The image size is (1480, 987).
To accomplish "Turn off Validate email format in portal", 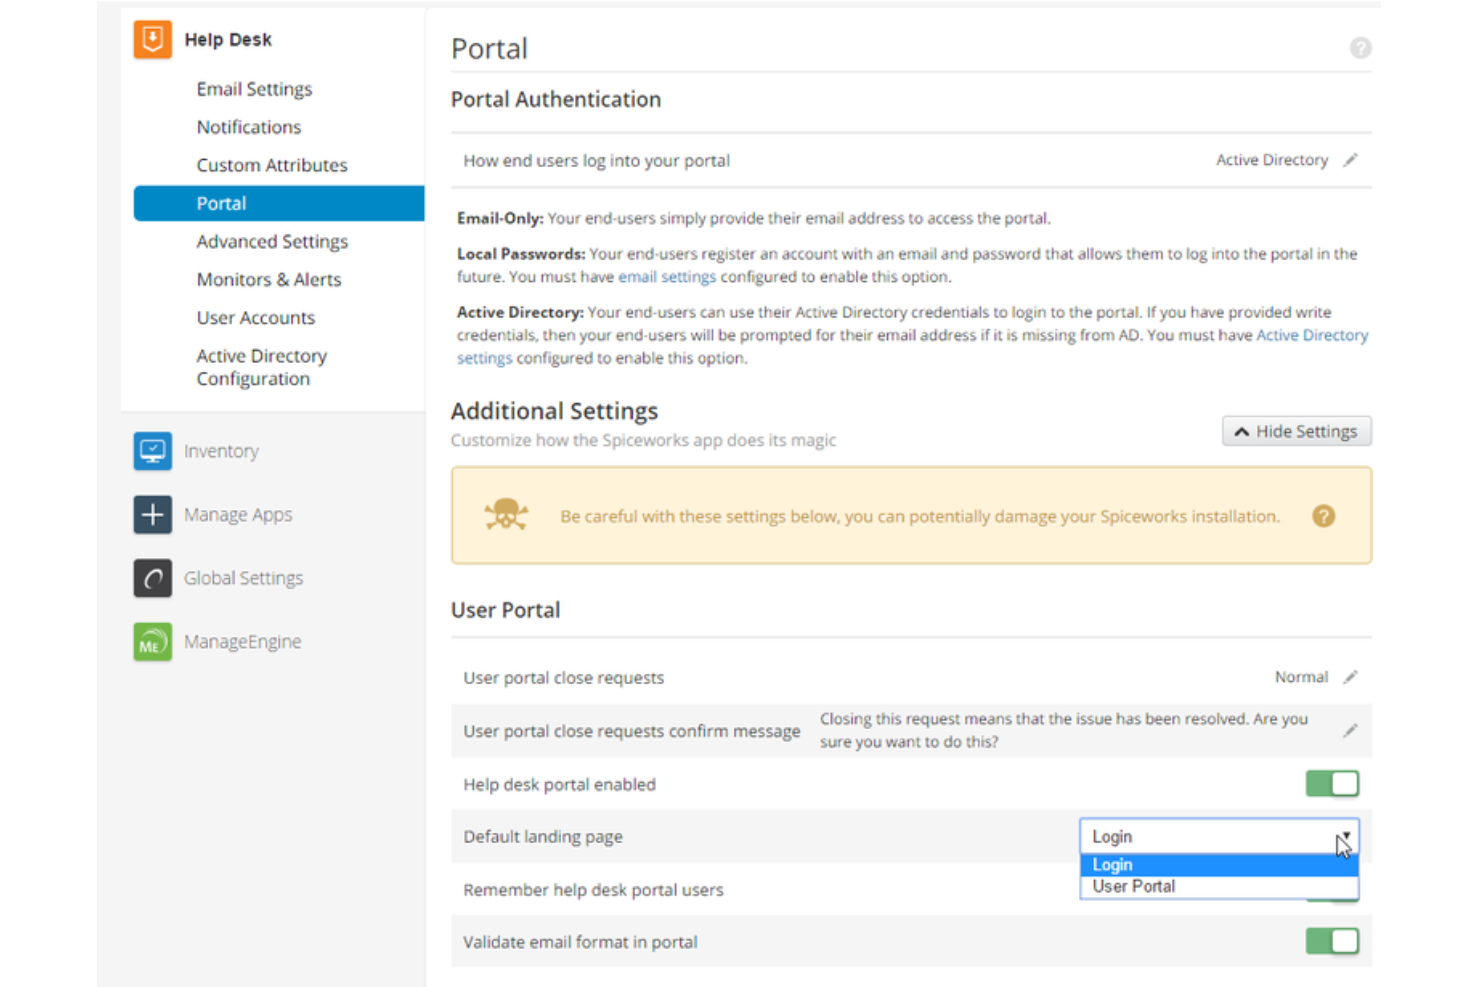I will point(1332,941).
